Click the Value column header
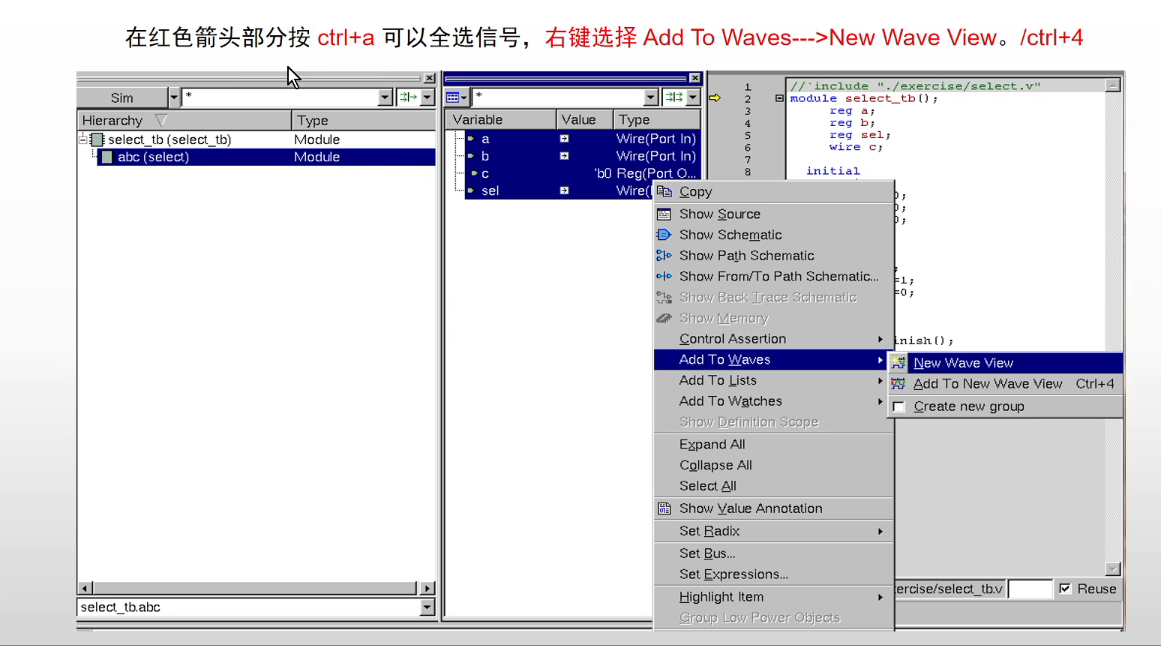The height and width of the screenshot is (646, 1161). pyautogui.click(x=585, y=119)
